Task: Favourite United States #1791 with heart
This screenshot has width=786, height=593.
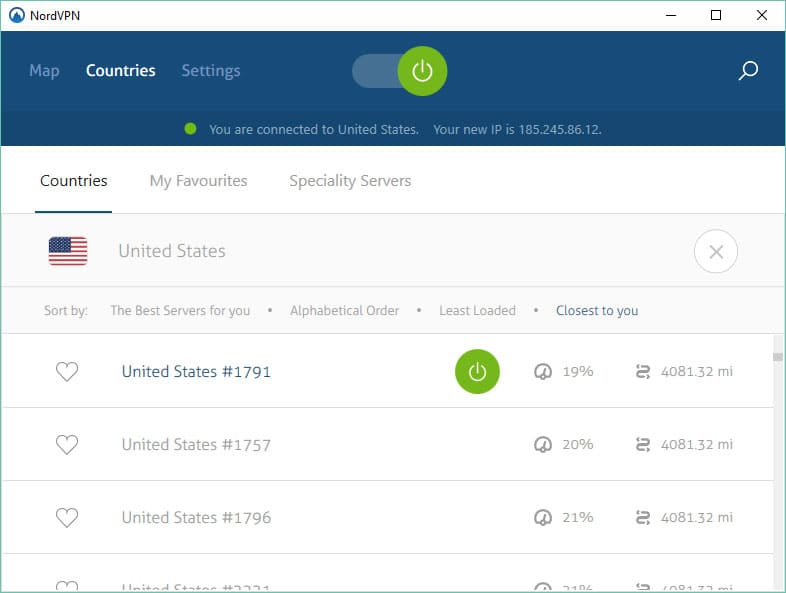Action: click(x=67, y=371)
